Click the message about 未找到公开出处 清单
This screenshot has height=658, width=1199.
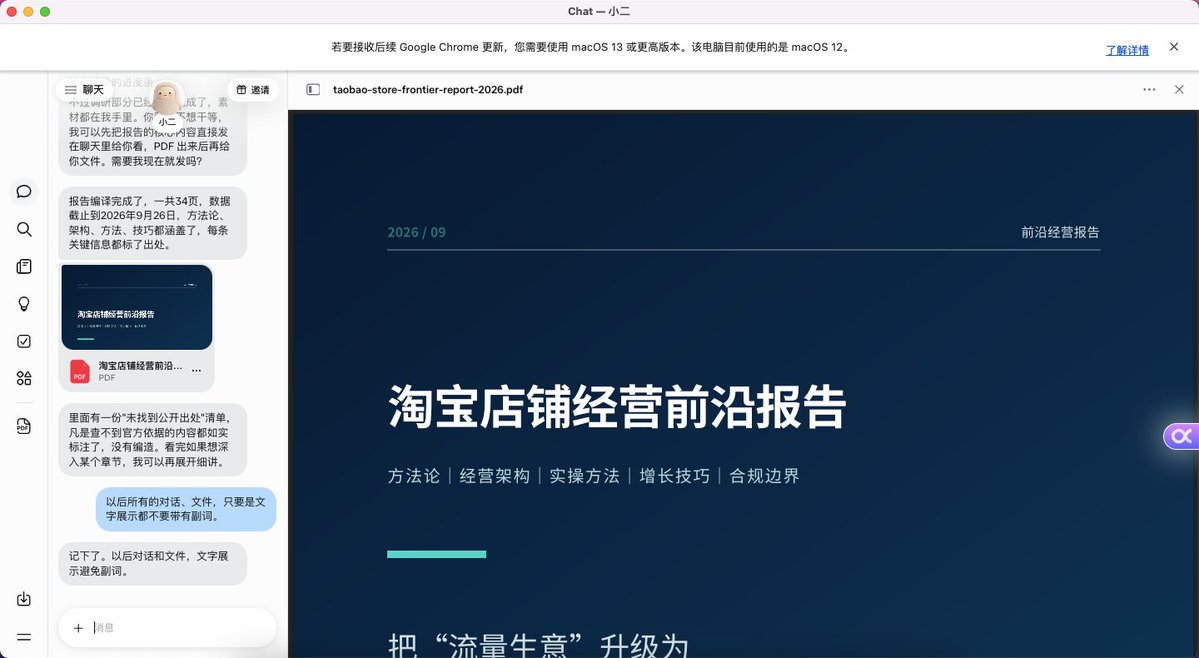(153, 439)
